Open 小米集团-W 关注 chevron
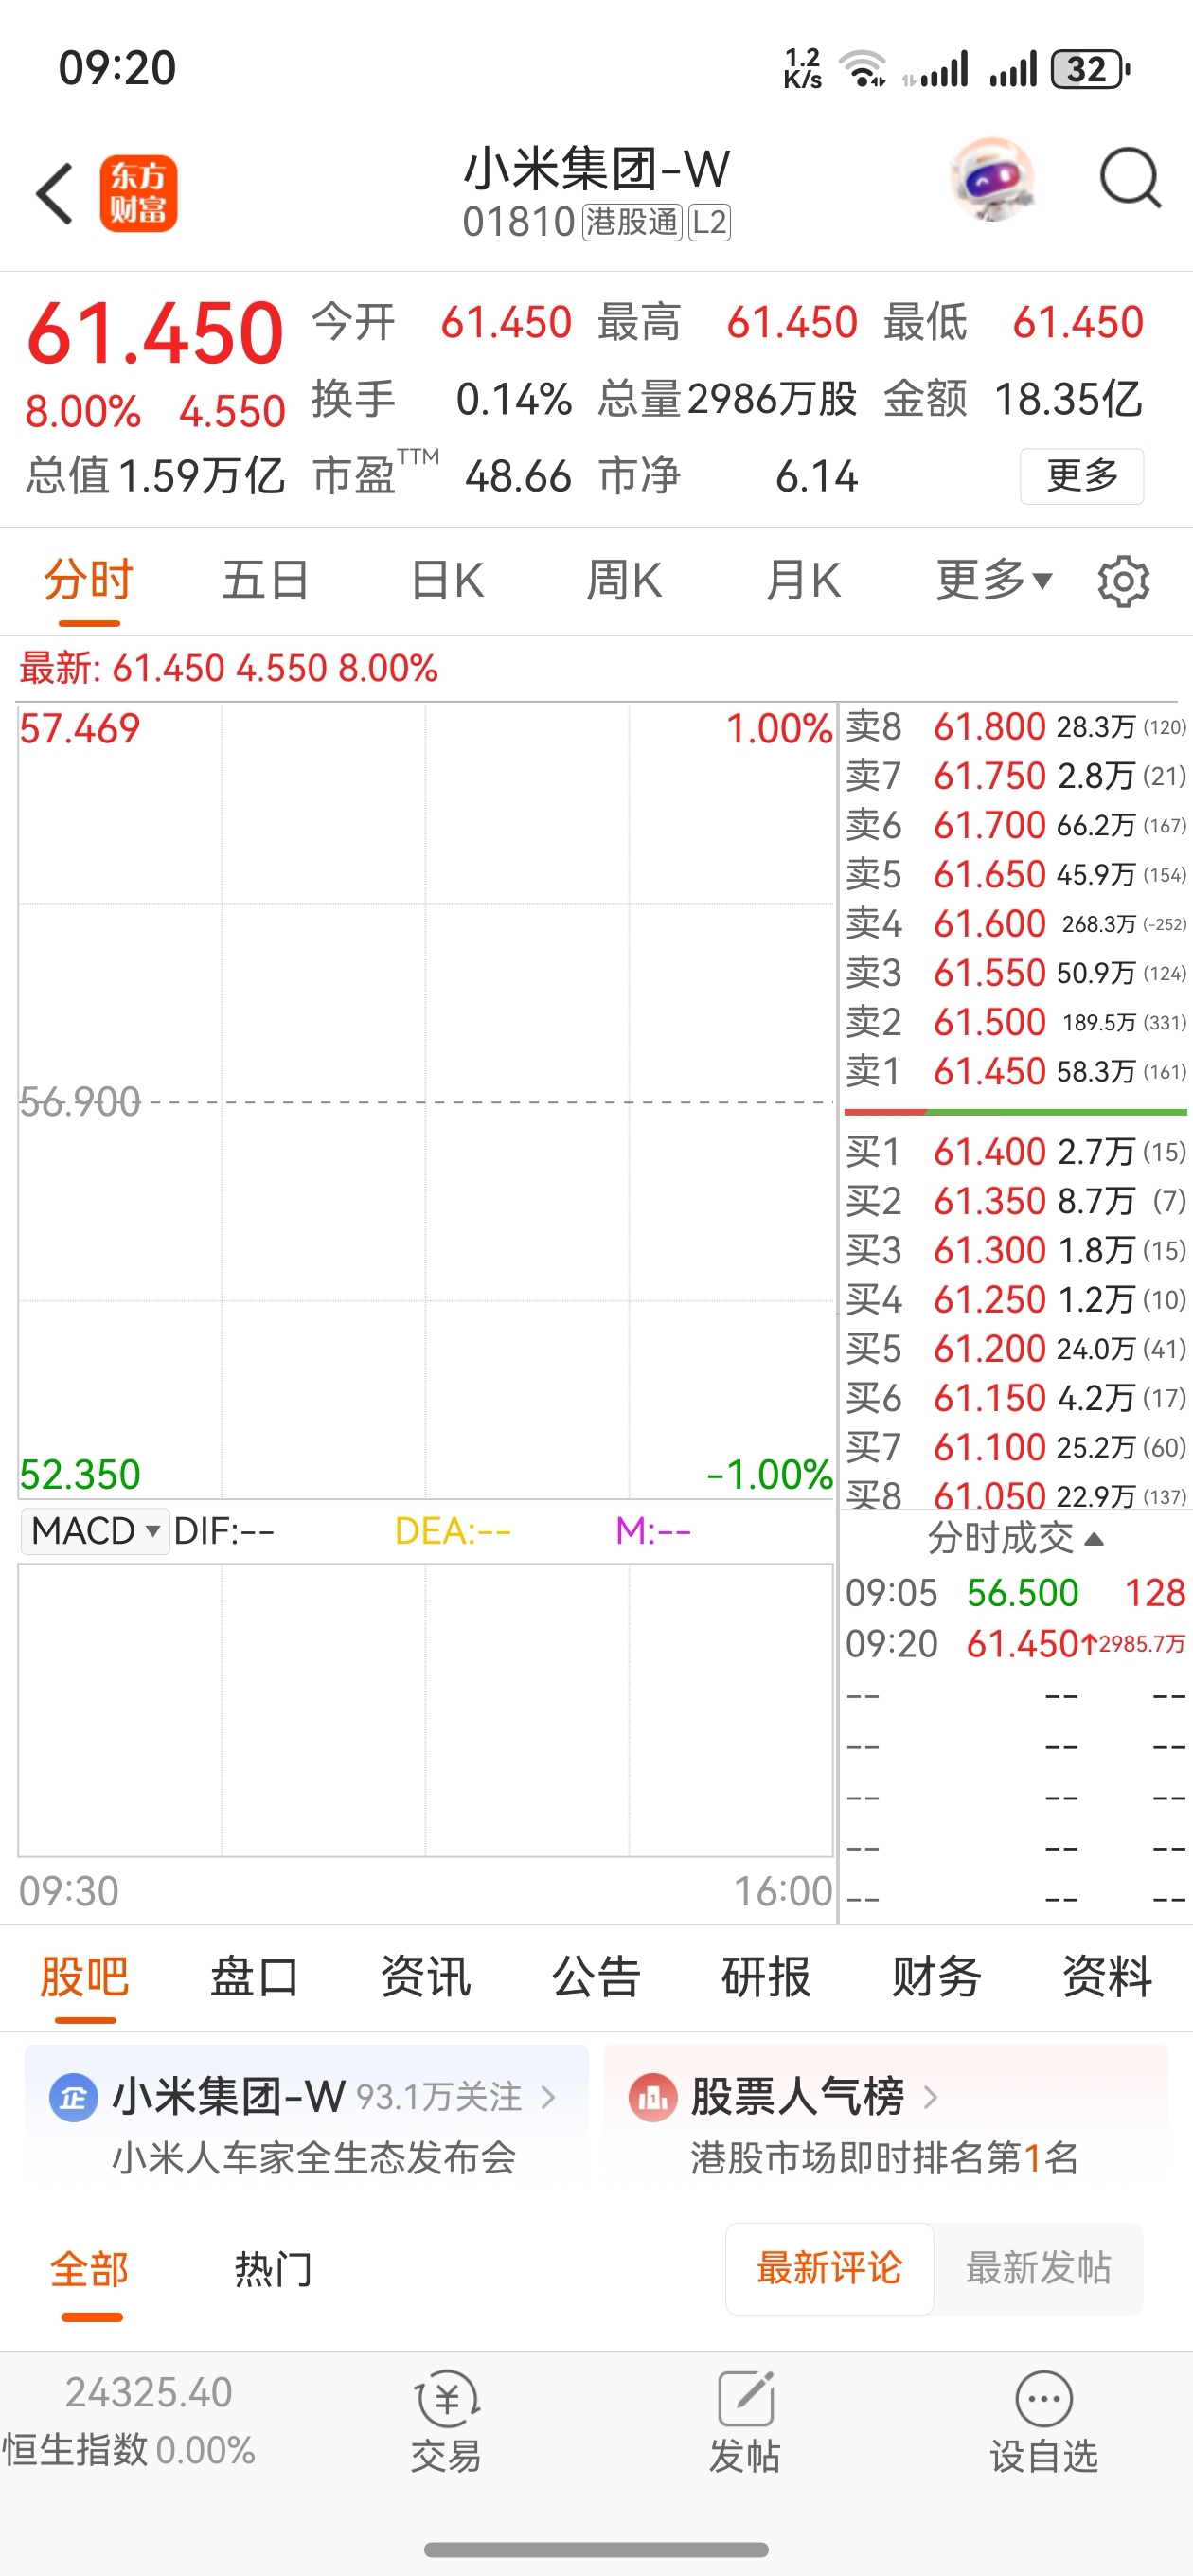Screen dimensions: 1193x2576 click(548, 2097)
